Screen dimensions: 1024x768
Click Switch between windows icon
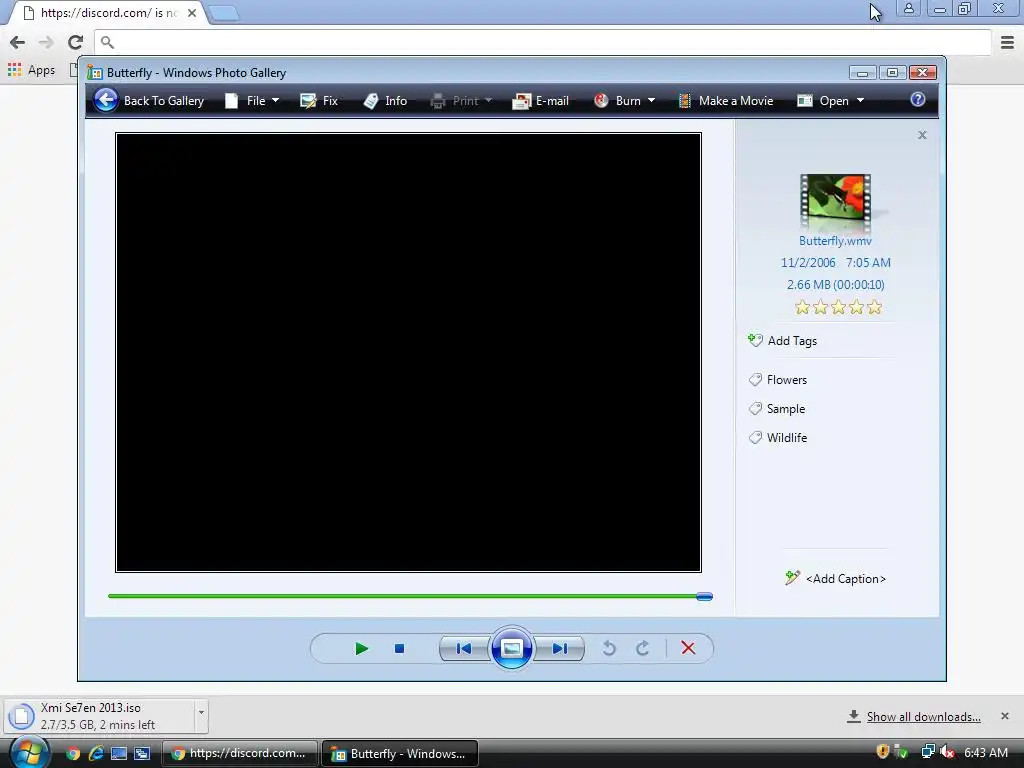pyautogui.click(x=142, y=754)
